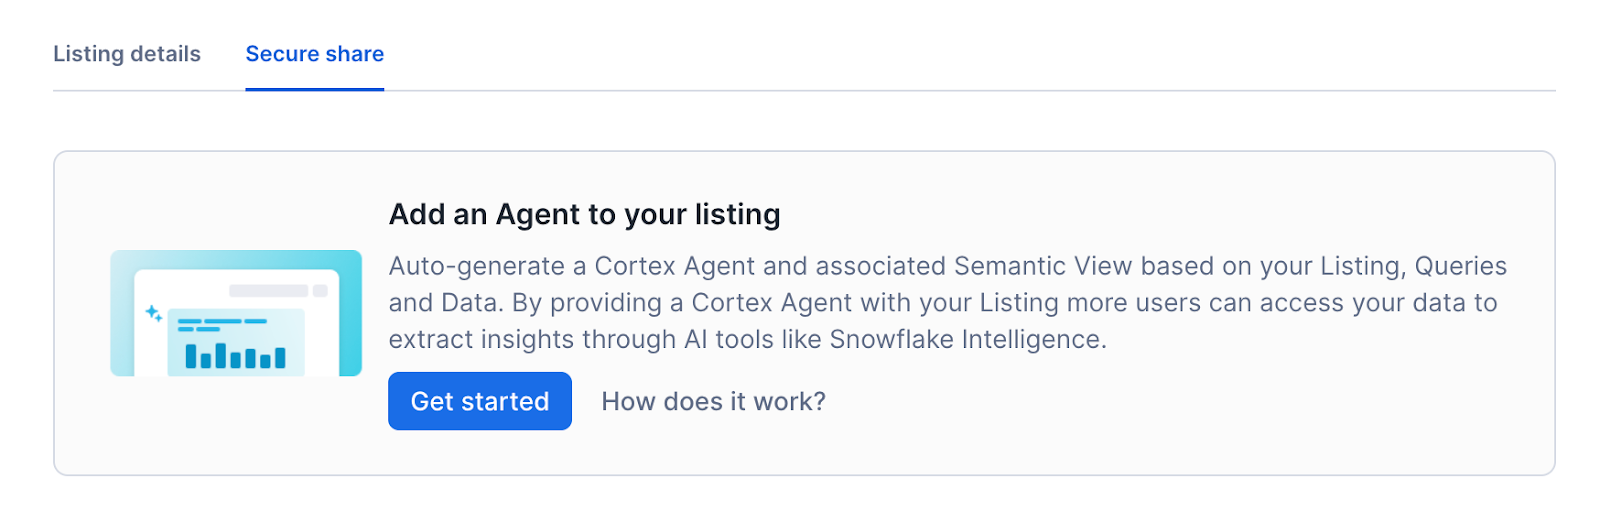Click the bar chart graphic in the illustration

pos(236,356)
